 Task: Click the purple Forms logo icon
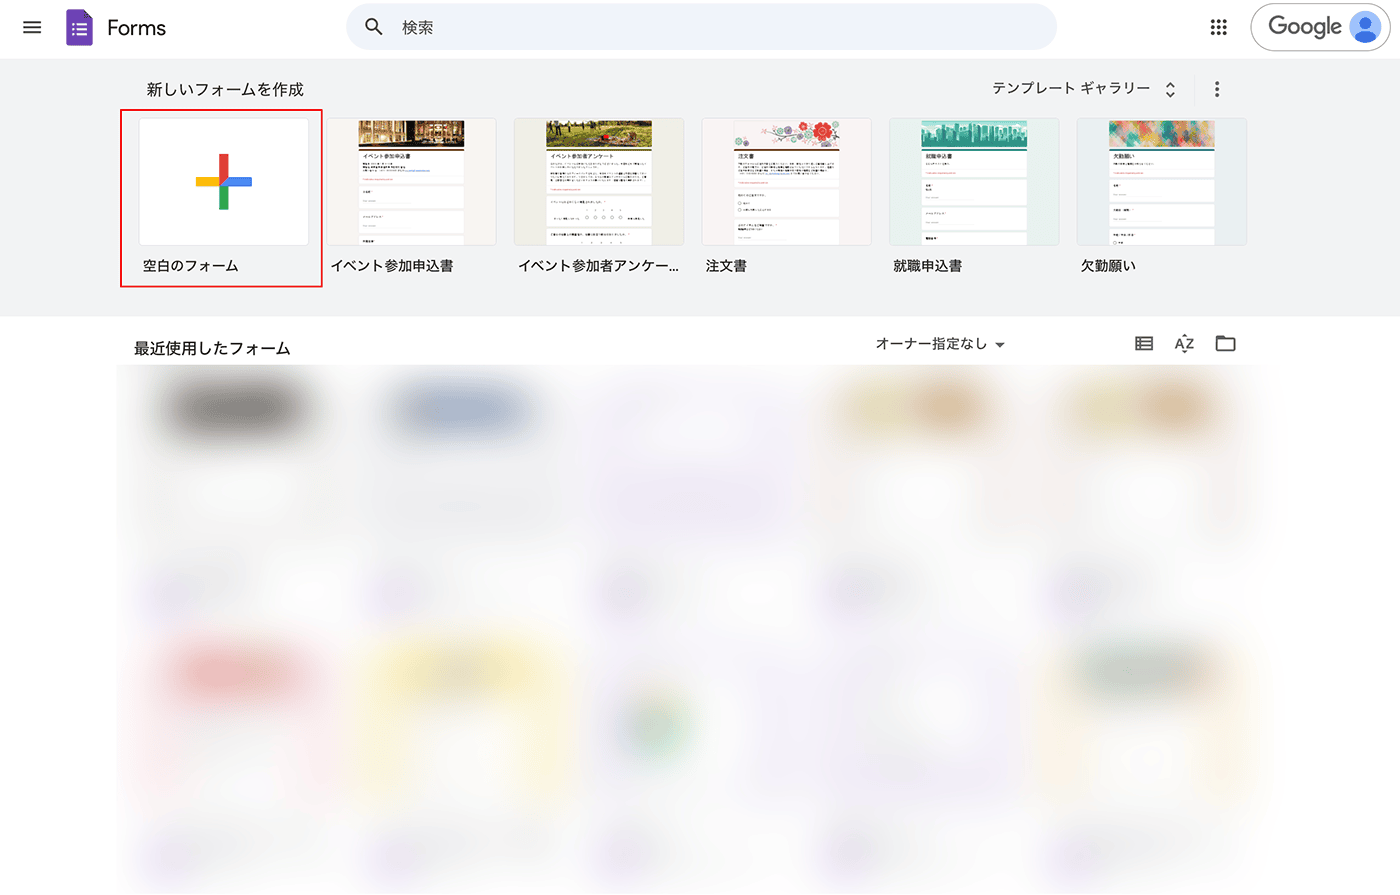pos(79,28)
